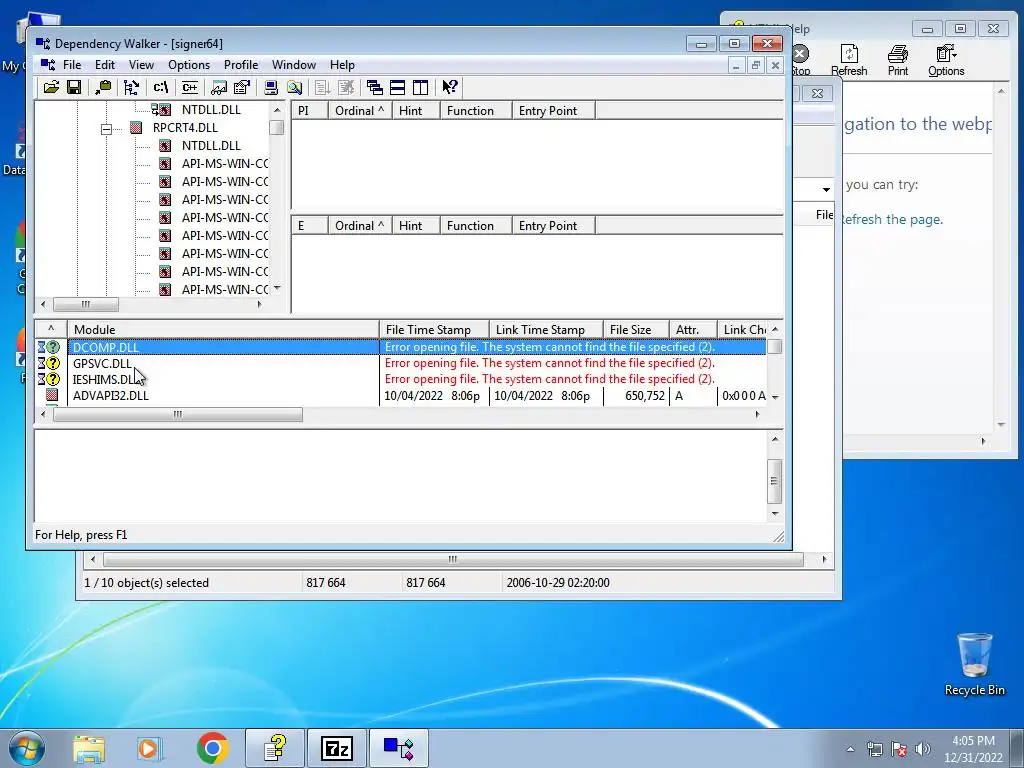Sort by Link Time Stamp column
1024x768 pixels.
tap(546, 330)
